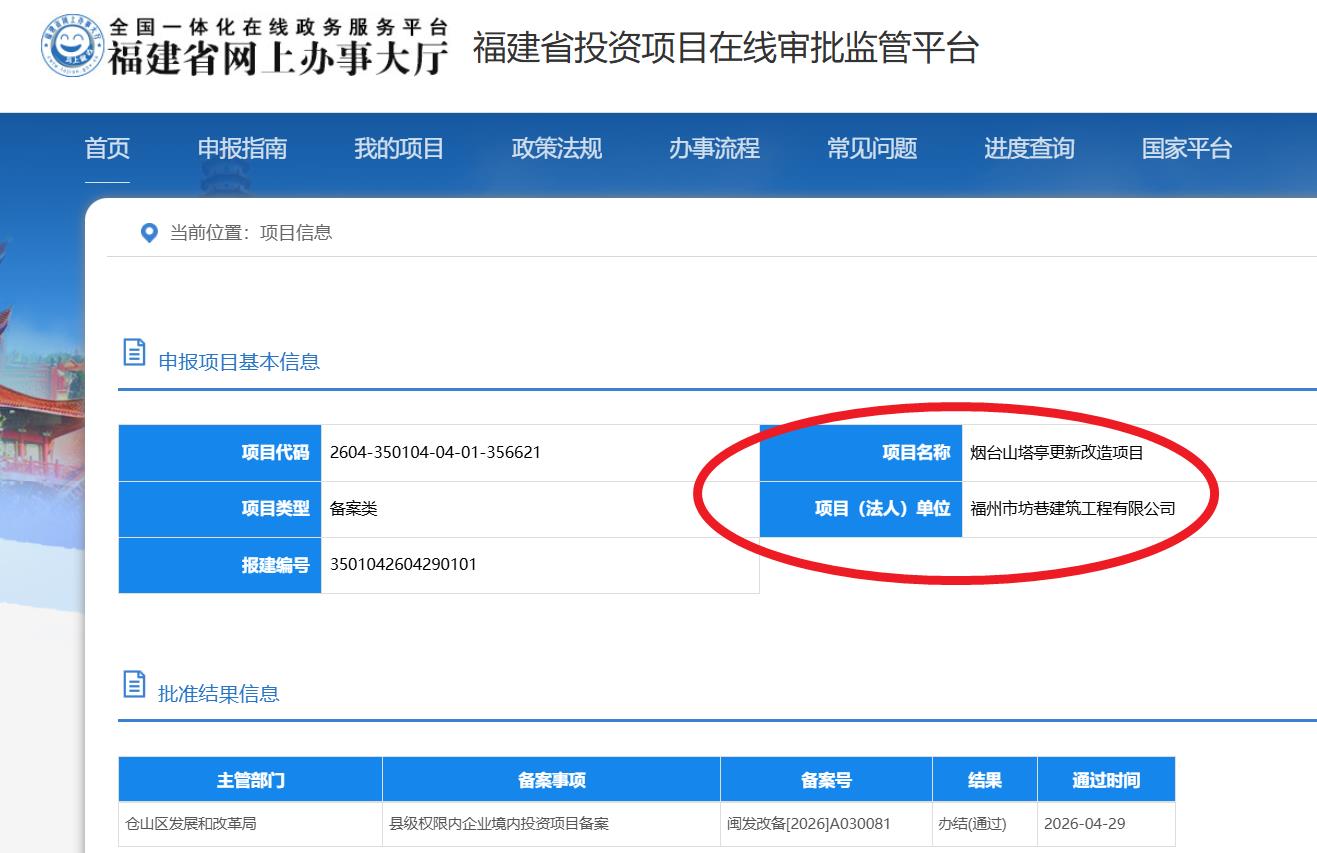1317x853 pixels.
Task: Click the document icon beside 申报项目基本信息
Action: 133,352
